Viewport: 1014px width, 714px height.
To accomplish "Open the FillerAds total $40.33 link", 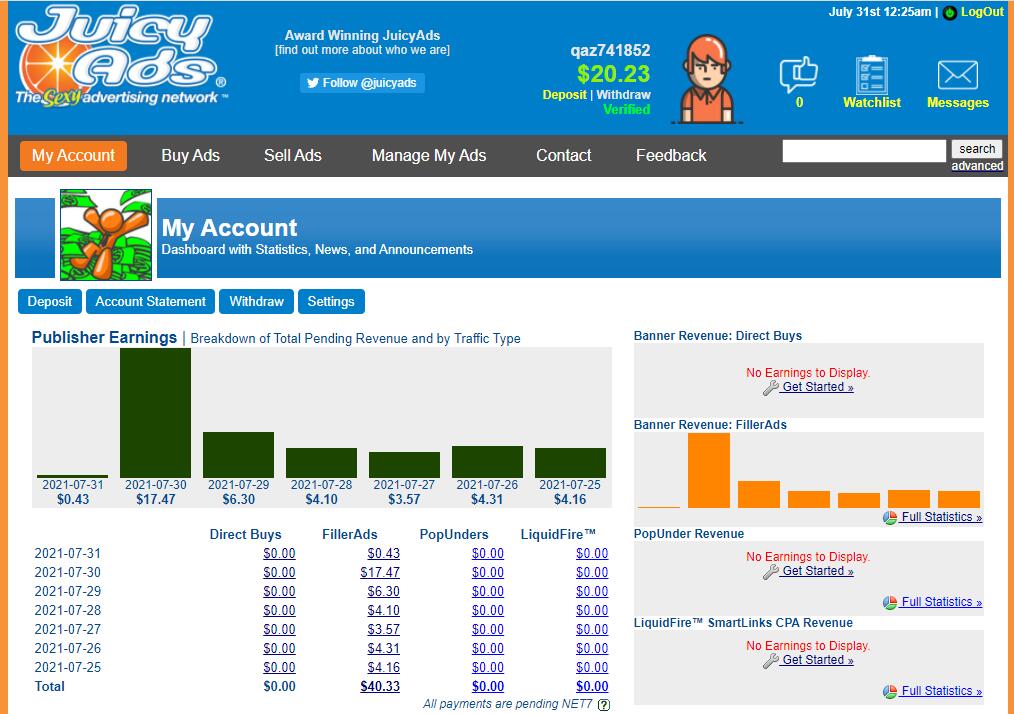I will 380,687.
